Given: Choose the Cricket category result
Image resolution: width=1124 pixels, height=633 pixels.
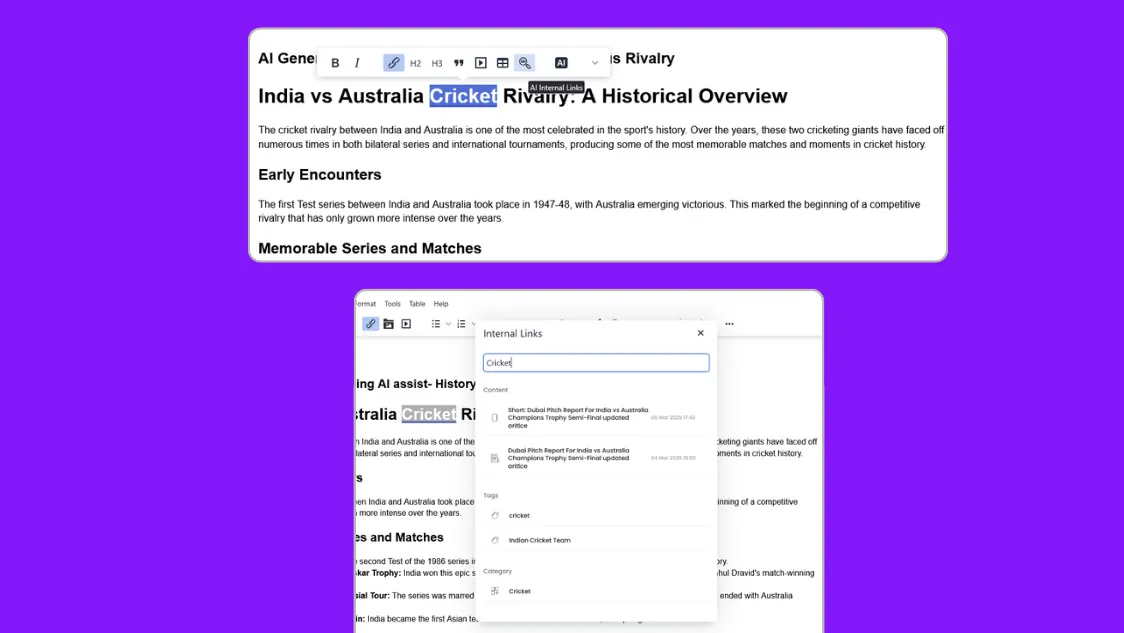Looking at the screenshot, I should point(596,591).
